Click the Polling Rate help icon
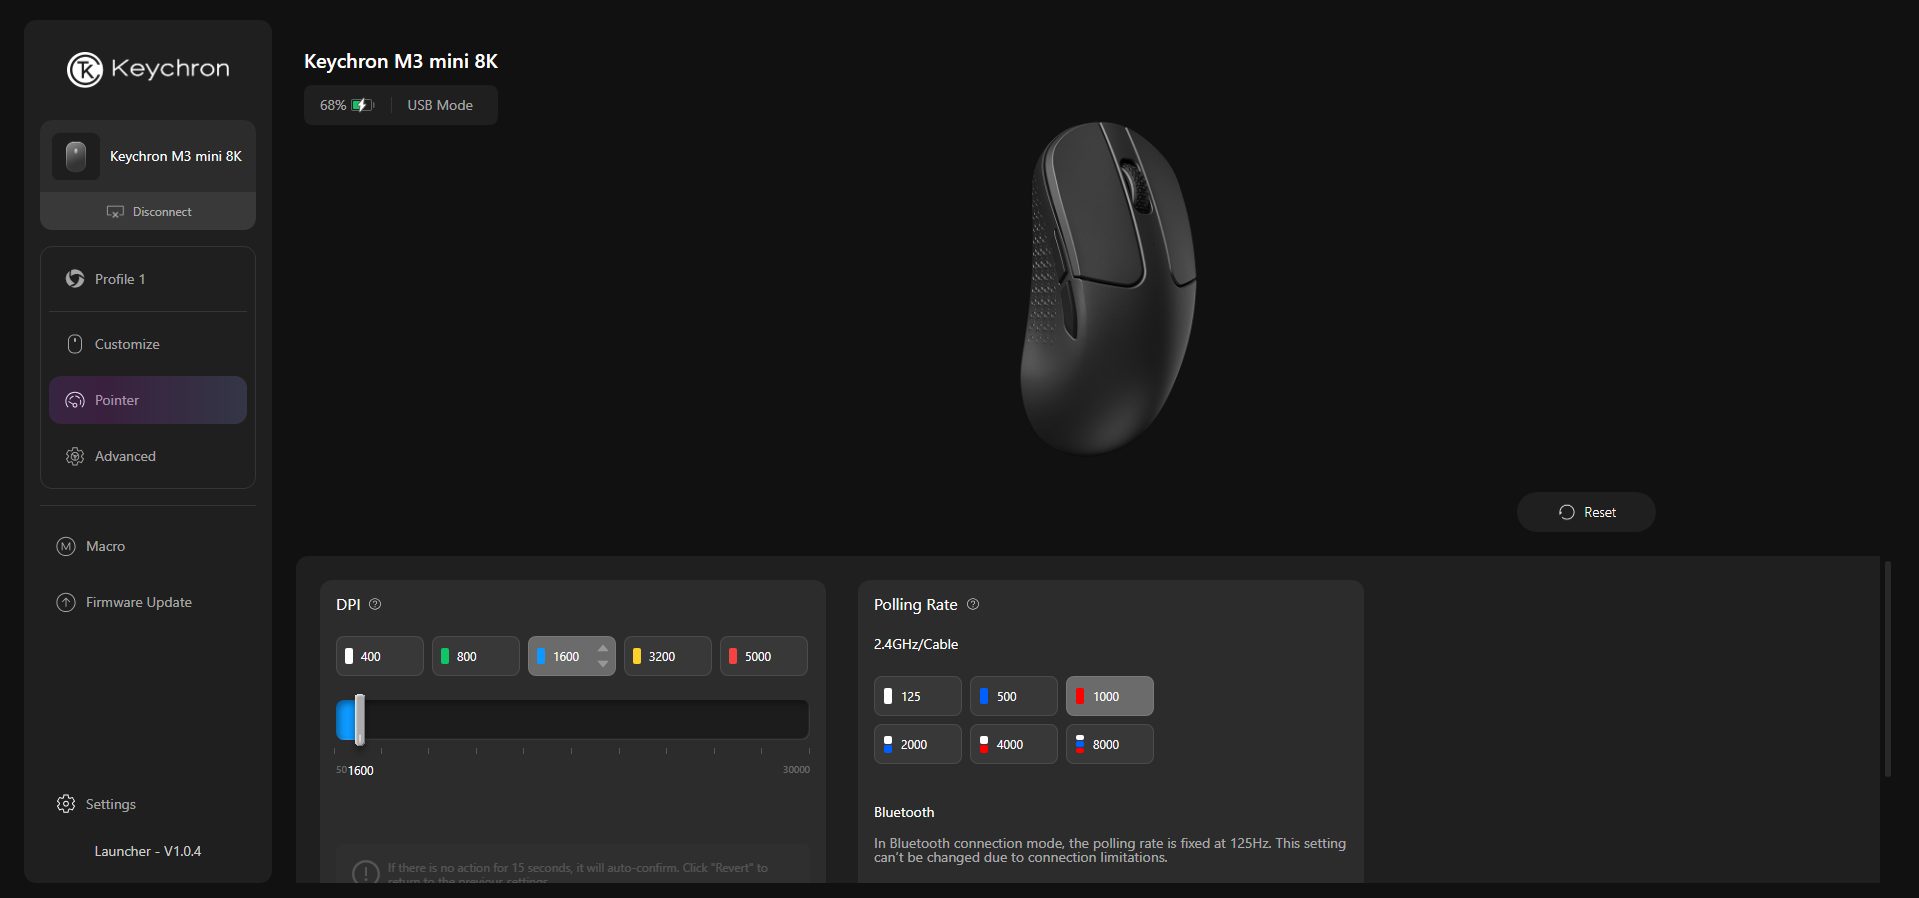 (x=973, y=604)
